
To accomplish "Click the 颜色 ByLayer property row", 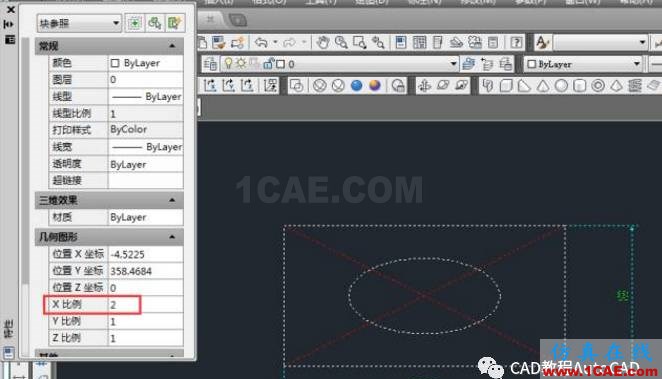I will [116, 63].
